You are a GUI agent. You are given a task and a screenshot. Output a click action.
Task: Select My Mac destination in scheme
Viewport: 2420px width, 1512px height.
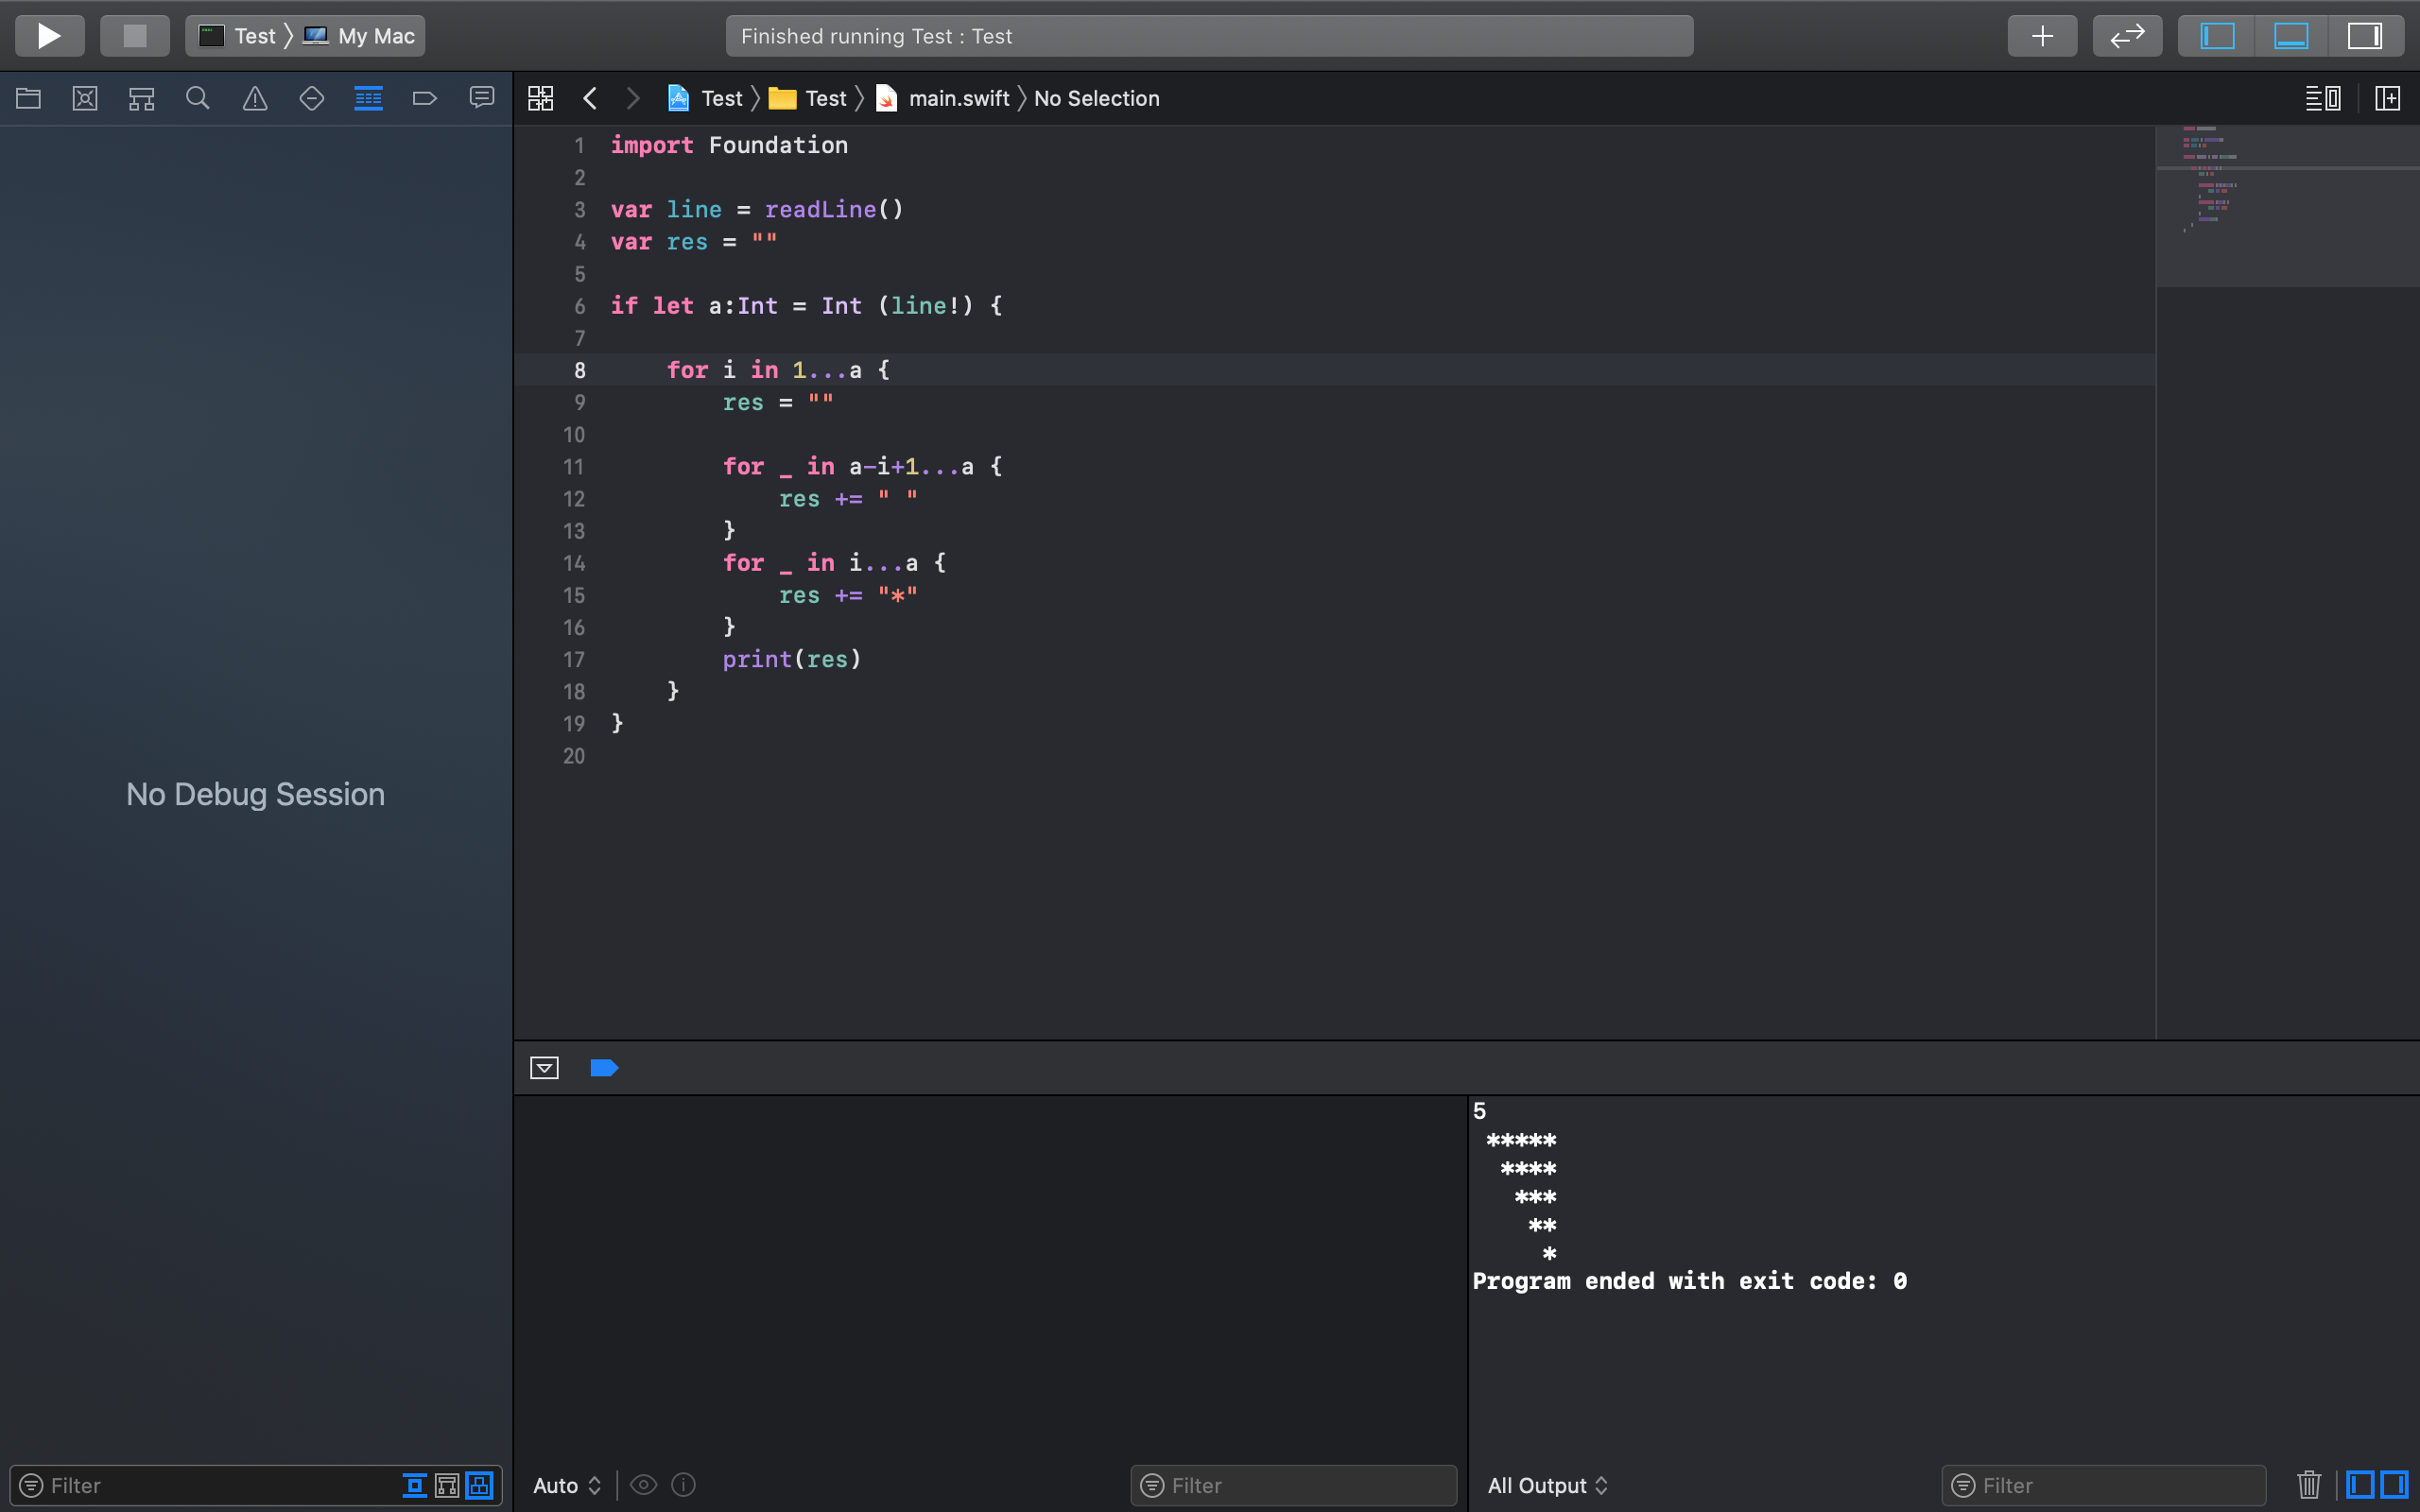(375, 36)
